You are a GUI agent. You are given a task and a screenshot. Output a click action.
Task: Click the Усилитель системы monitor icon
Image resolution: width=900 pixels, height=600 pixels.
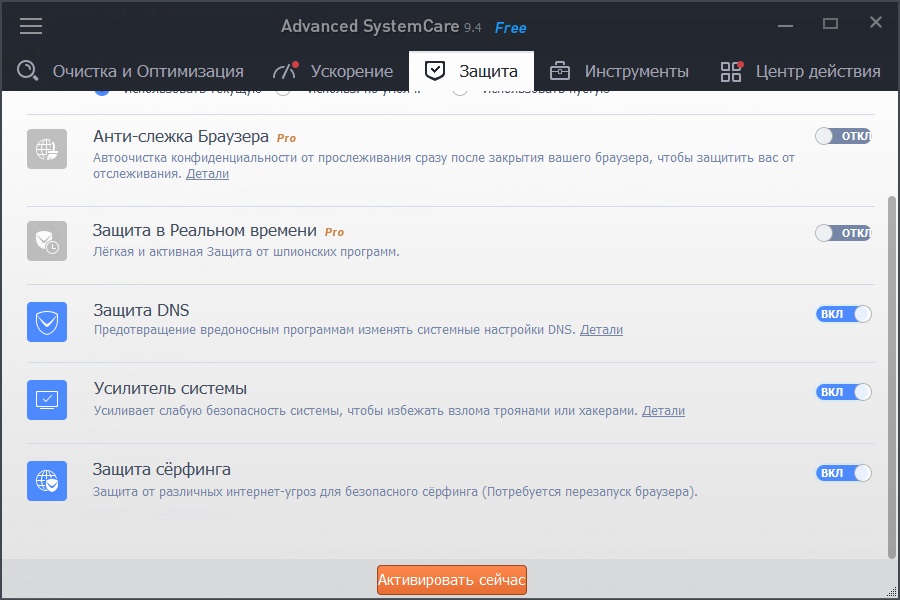[47, 400]
